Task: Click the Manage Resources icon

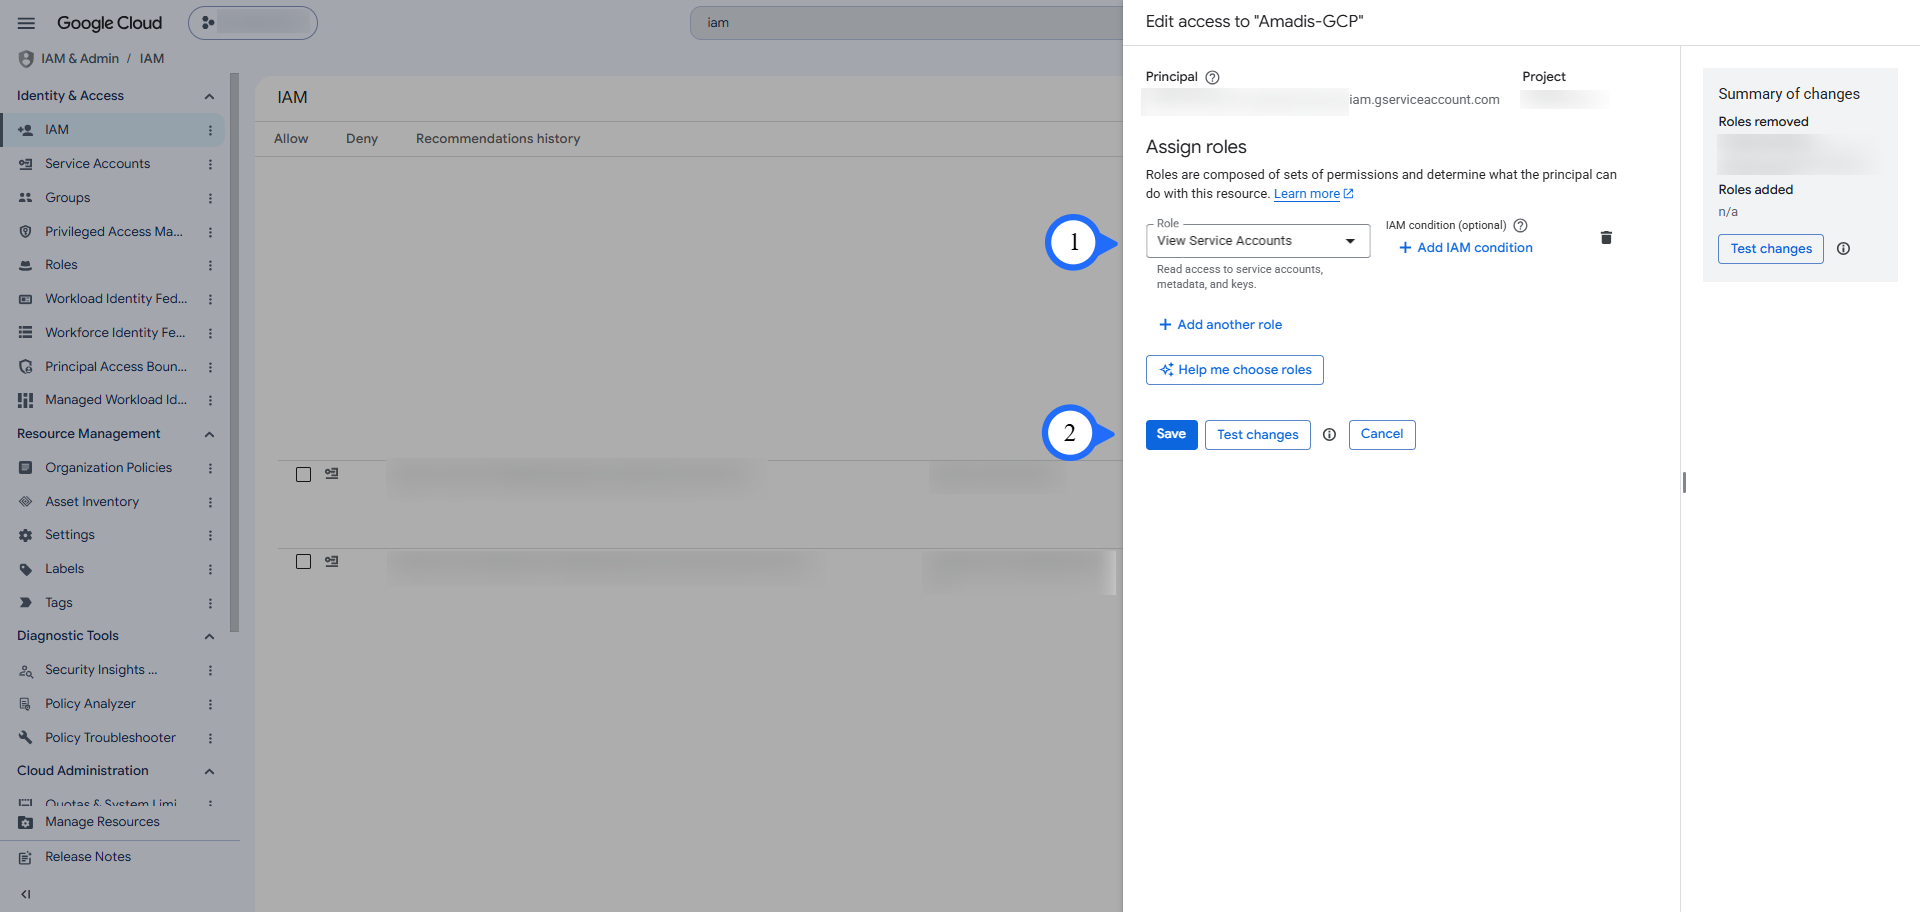Action: pos(26,822)
